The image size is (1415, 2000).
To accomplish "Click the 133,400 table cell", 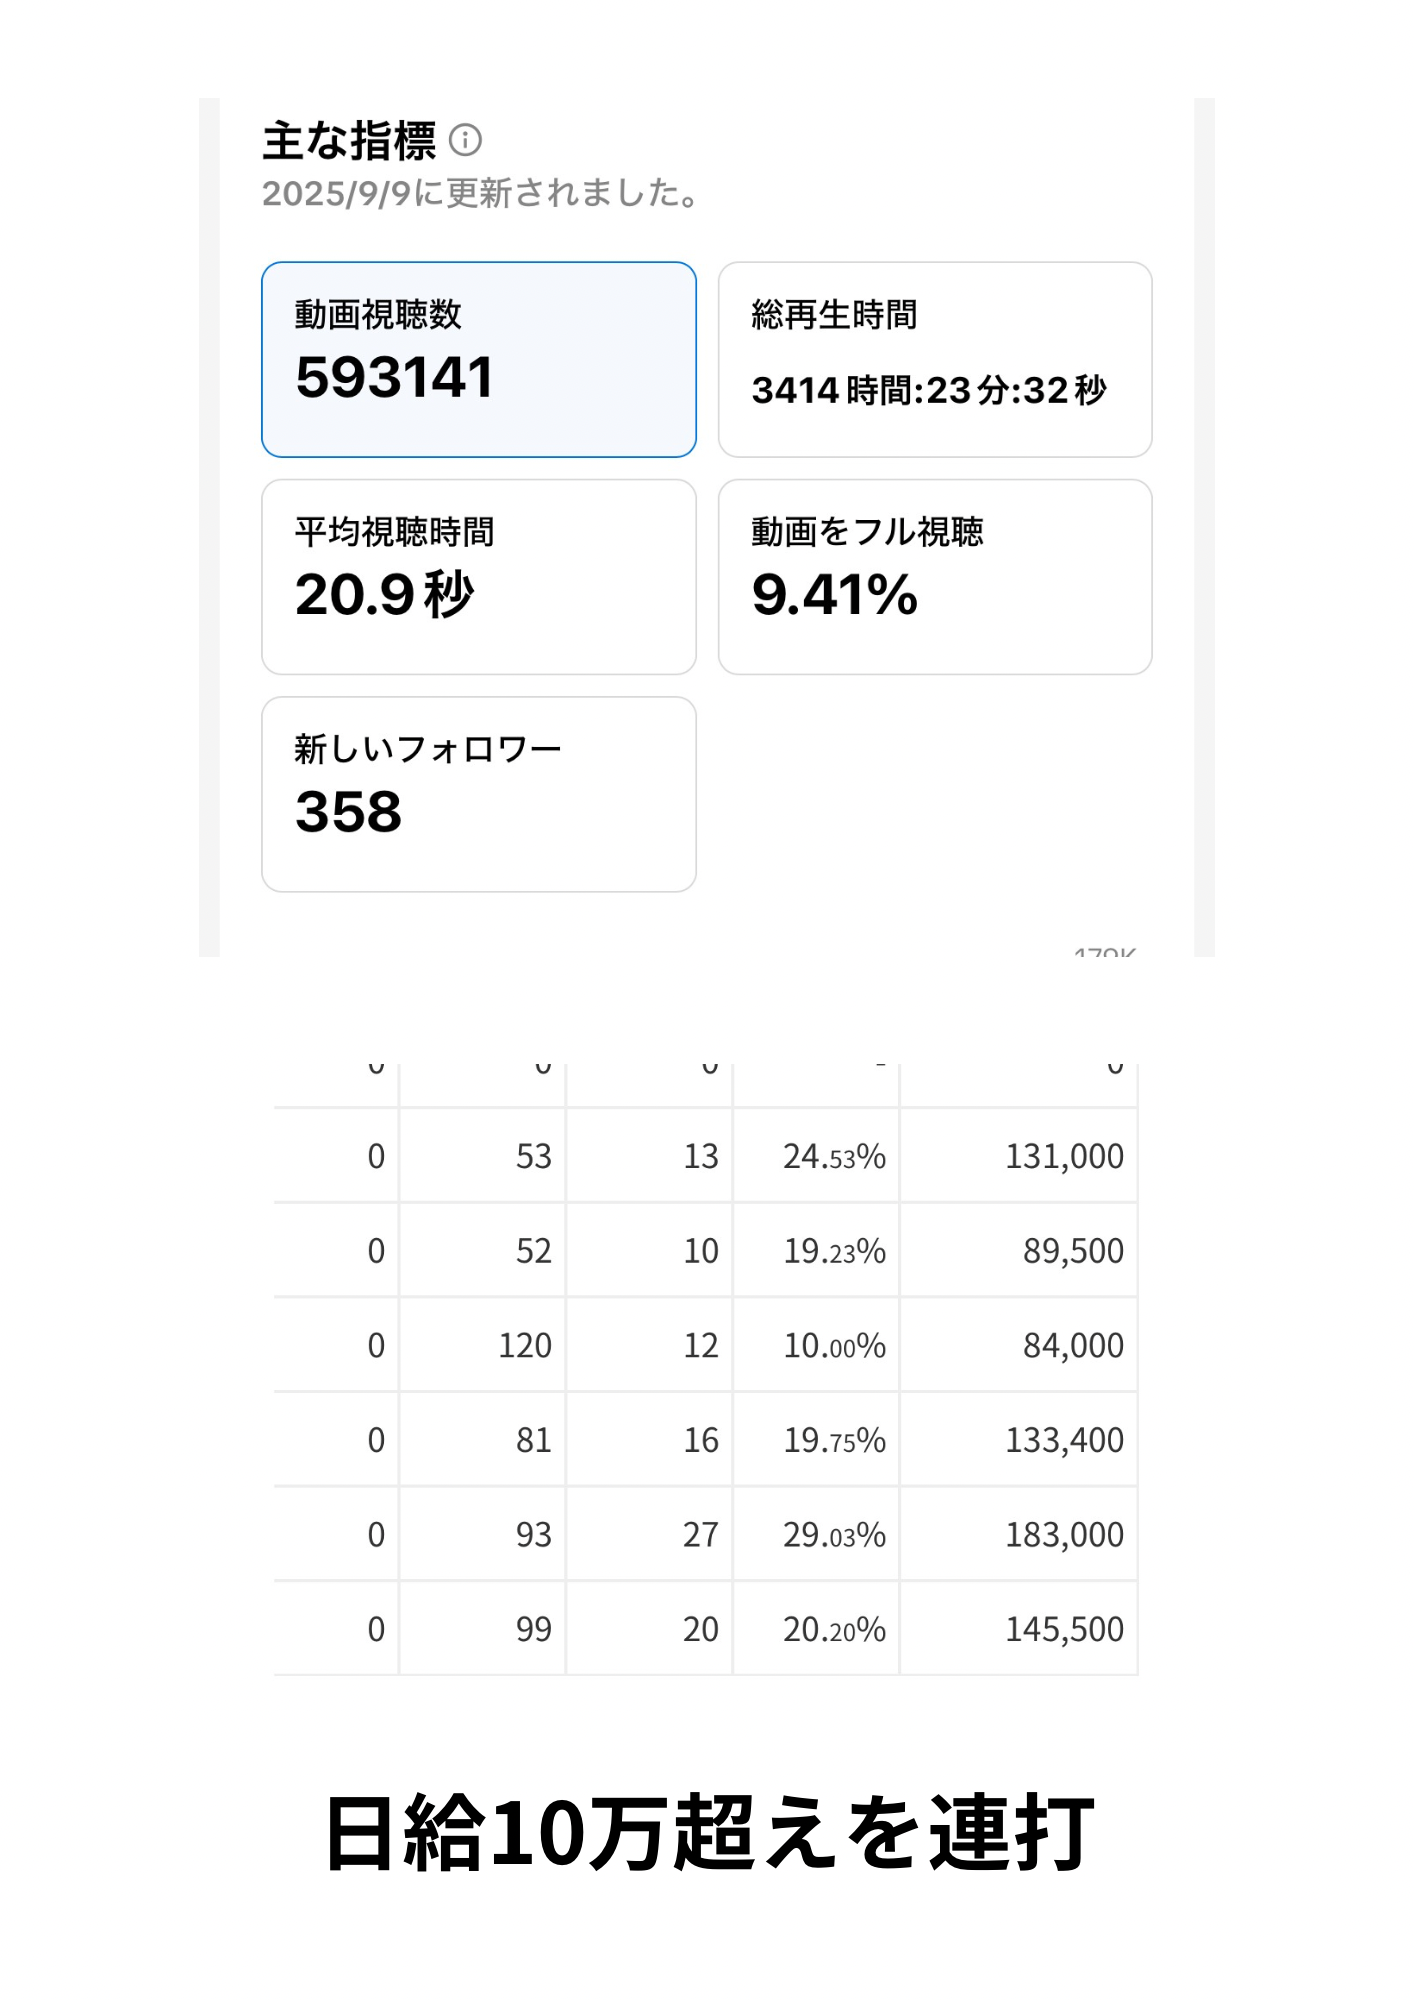I will pyautogui.click(x=1063, y=1440).
